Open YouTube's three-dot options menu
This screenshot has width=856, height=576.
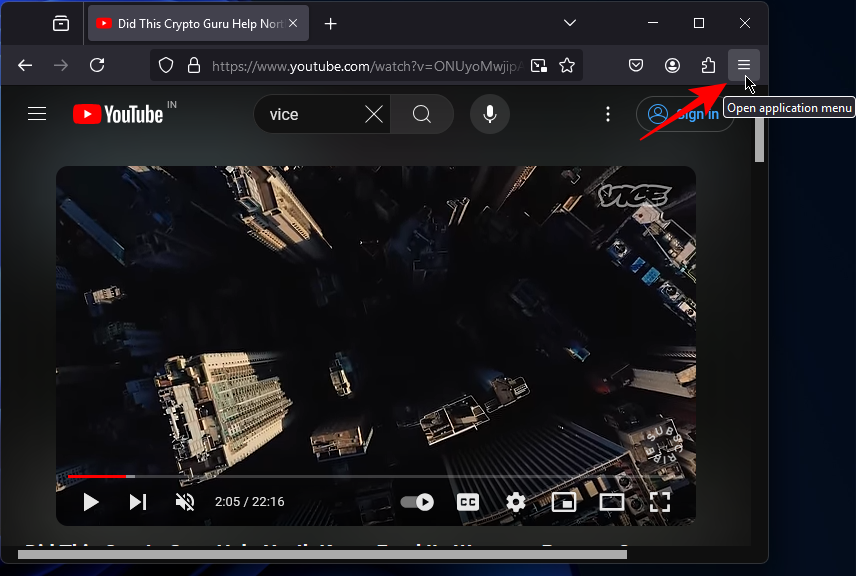(x=608, y=113)
